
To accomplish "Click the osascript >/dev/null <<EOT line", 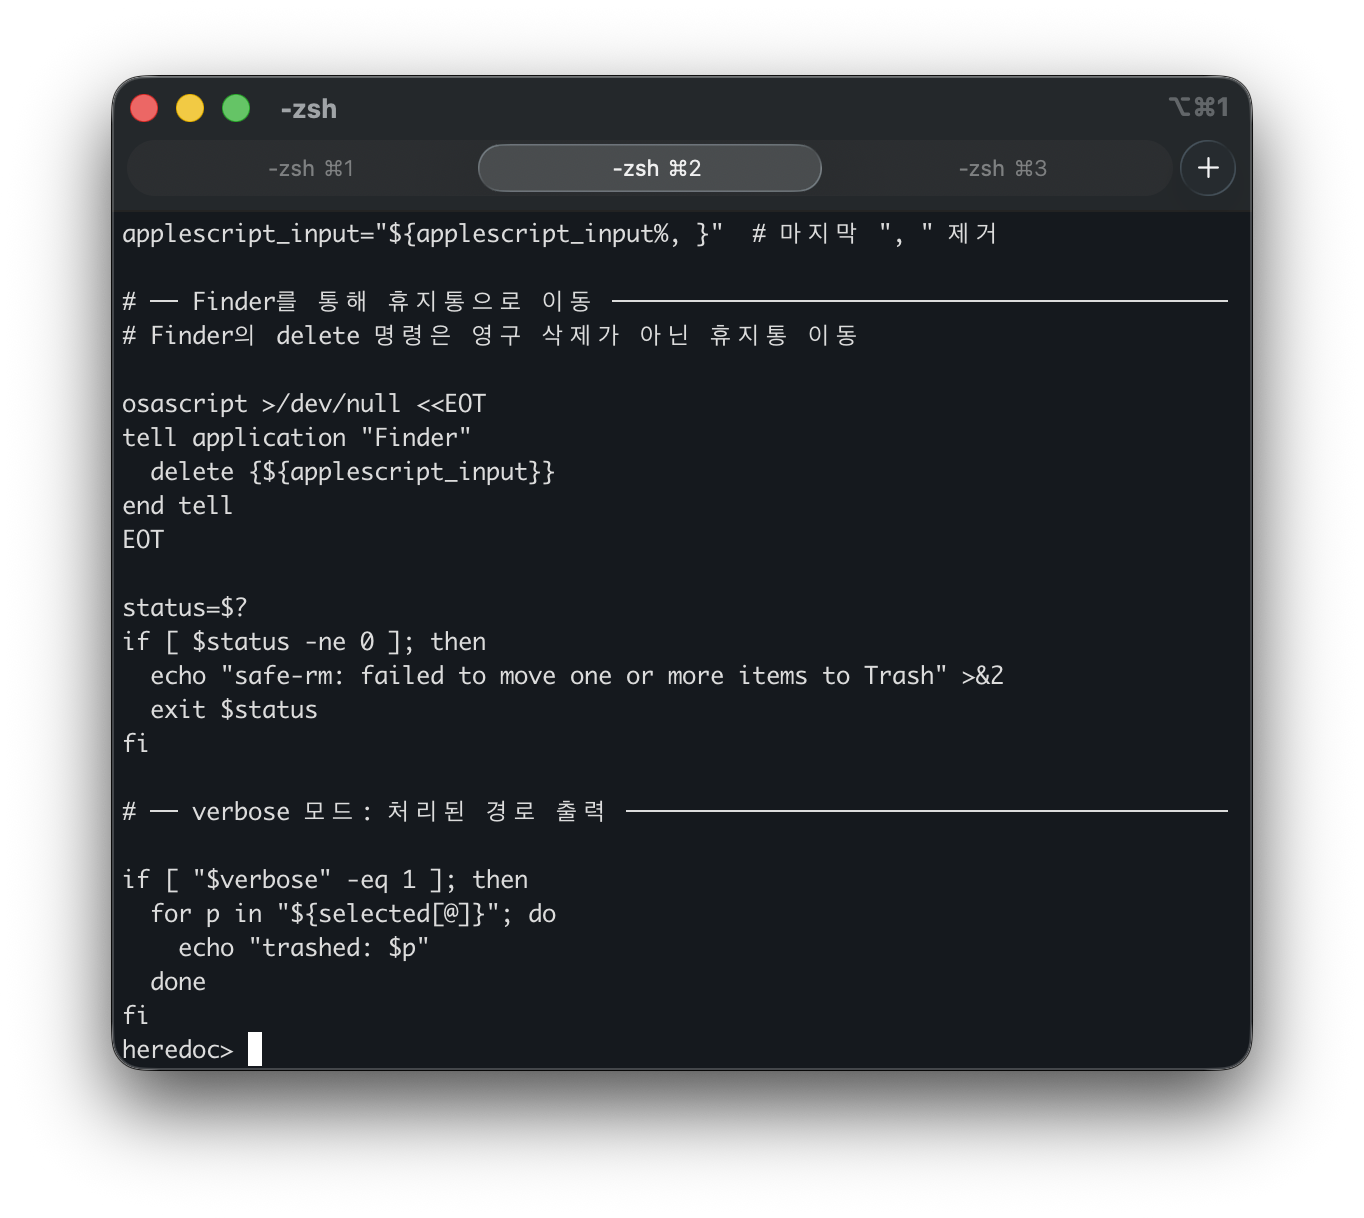I will pyautogui.click(x=304, y=404).
